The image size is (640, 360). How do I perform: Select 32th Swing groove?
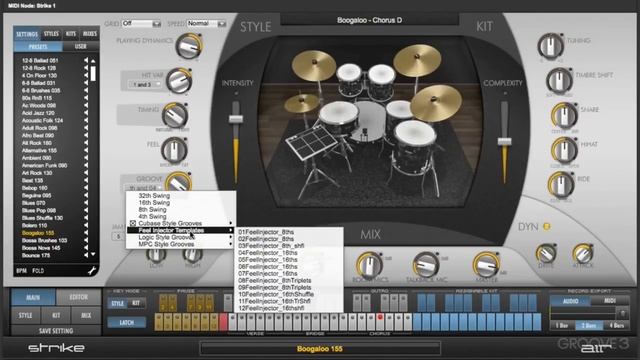tap(180, 196)
